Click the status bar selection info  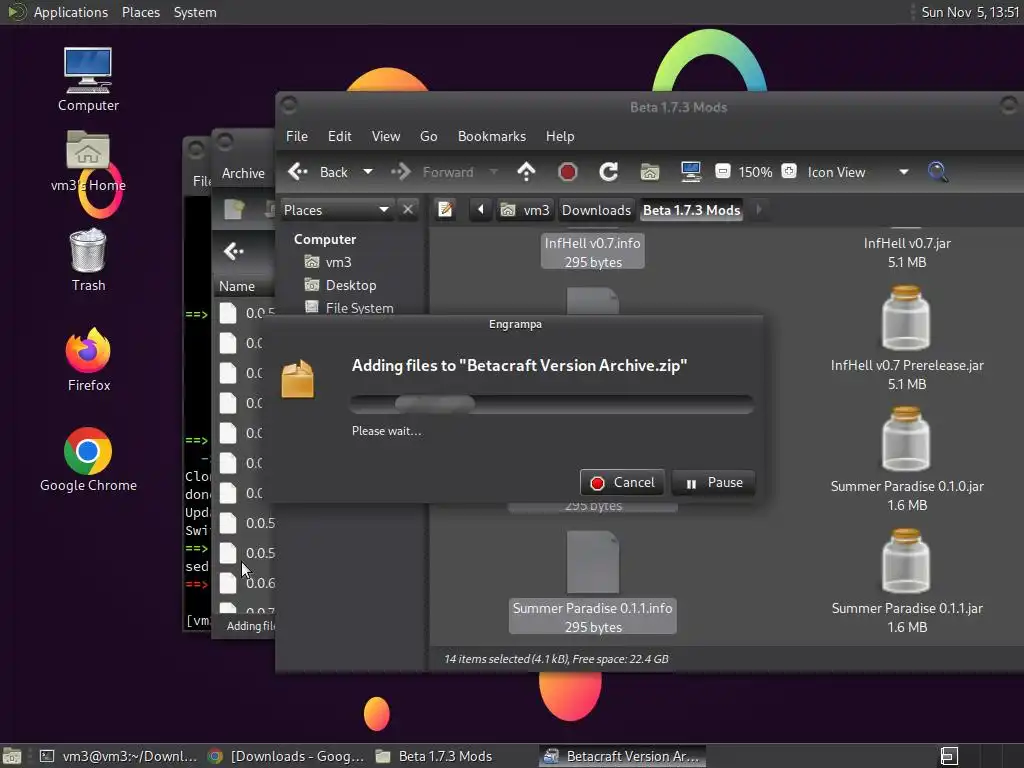[556, 659]
